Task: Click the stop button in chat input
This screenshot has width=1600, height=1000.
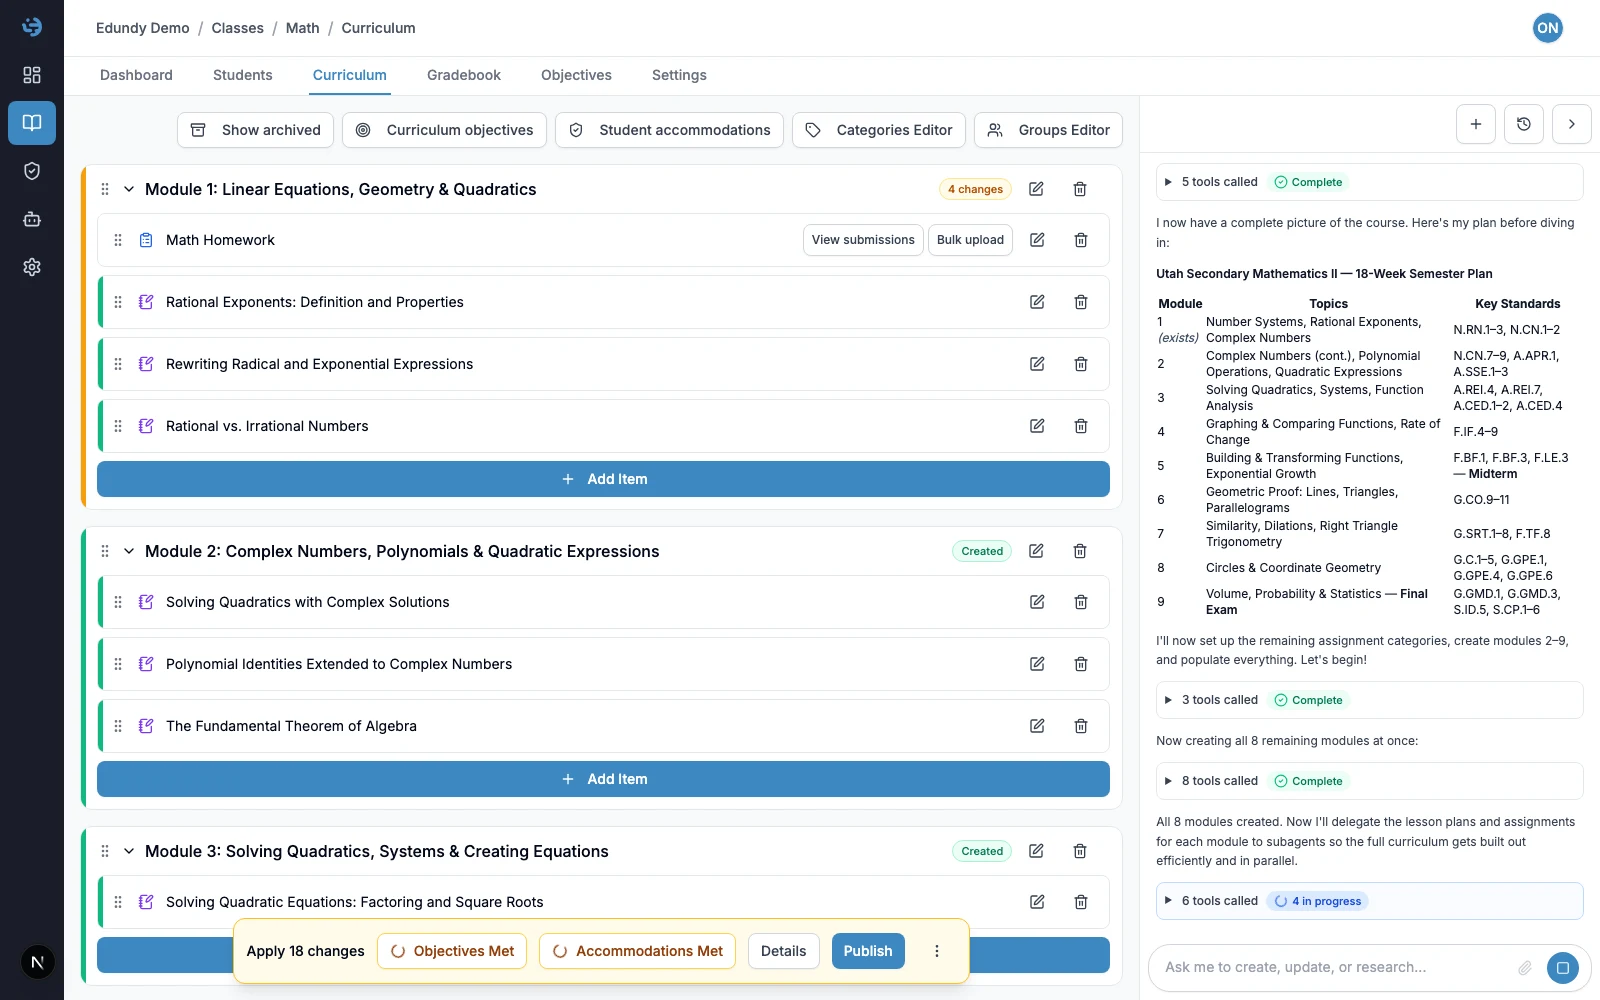Action: (1562, 967)
